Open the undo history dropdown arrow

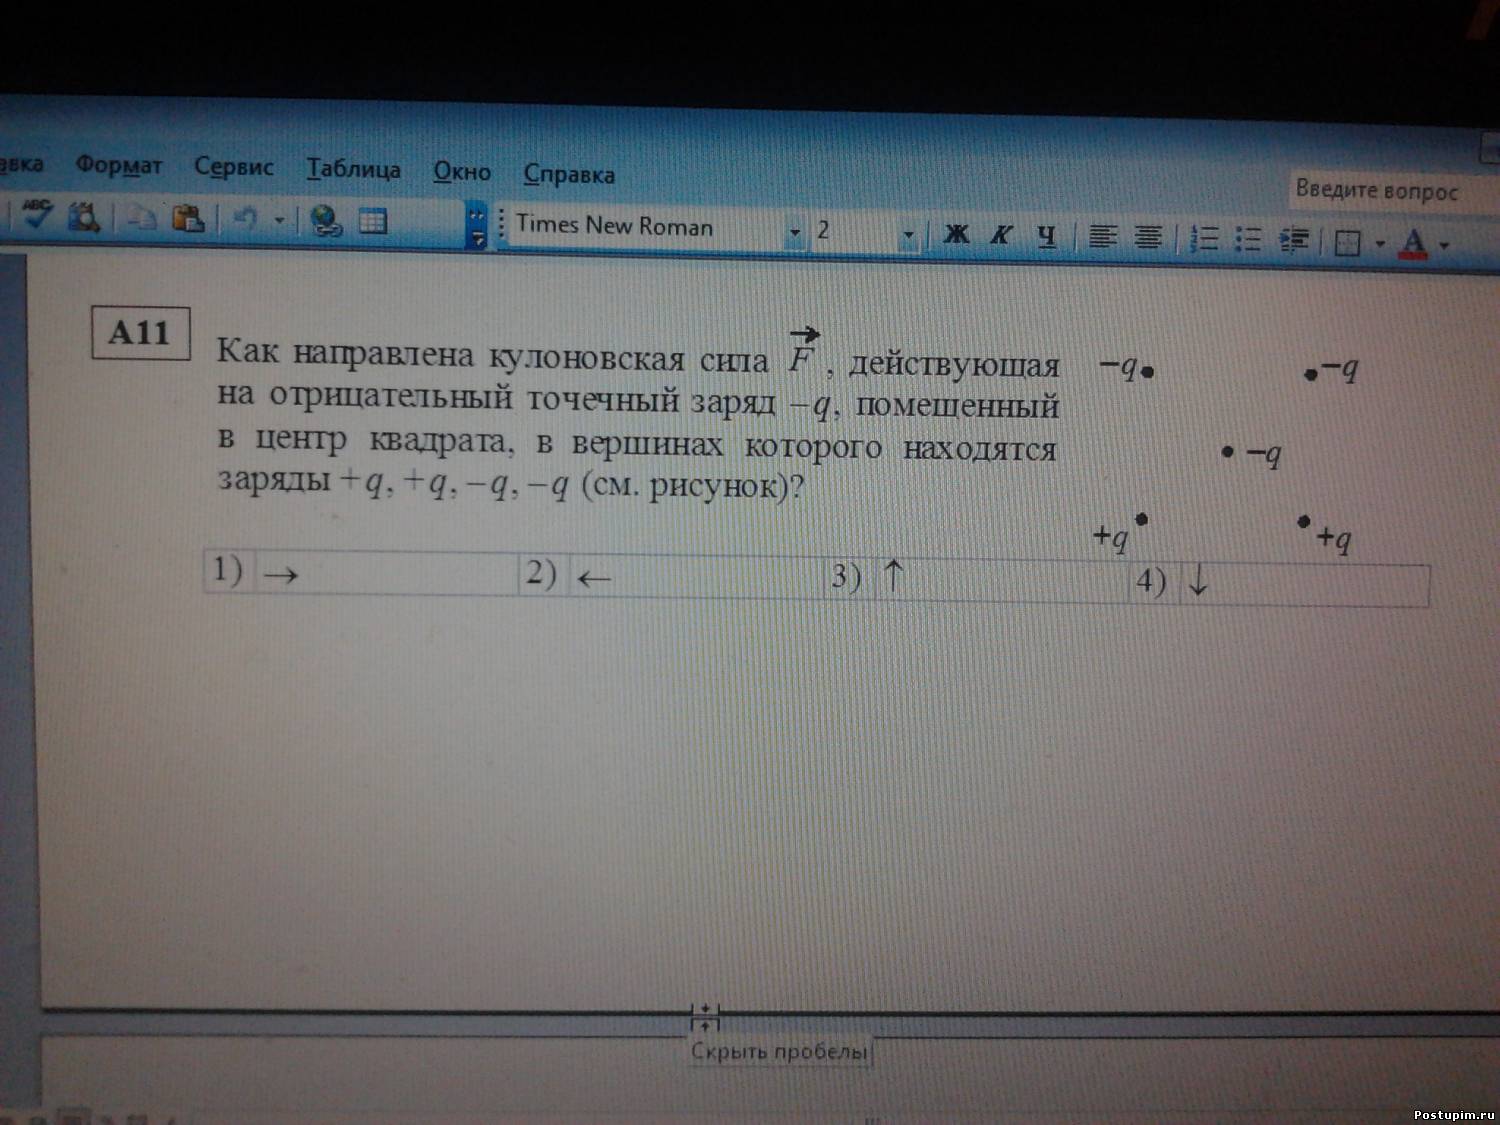[280, 220]
